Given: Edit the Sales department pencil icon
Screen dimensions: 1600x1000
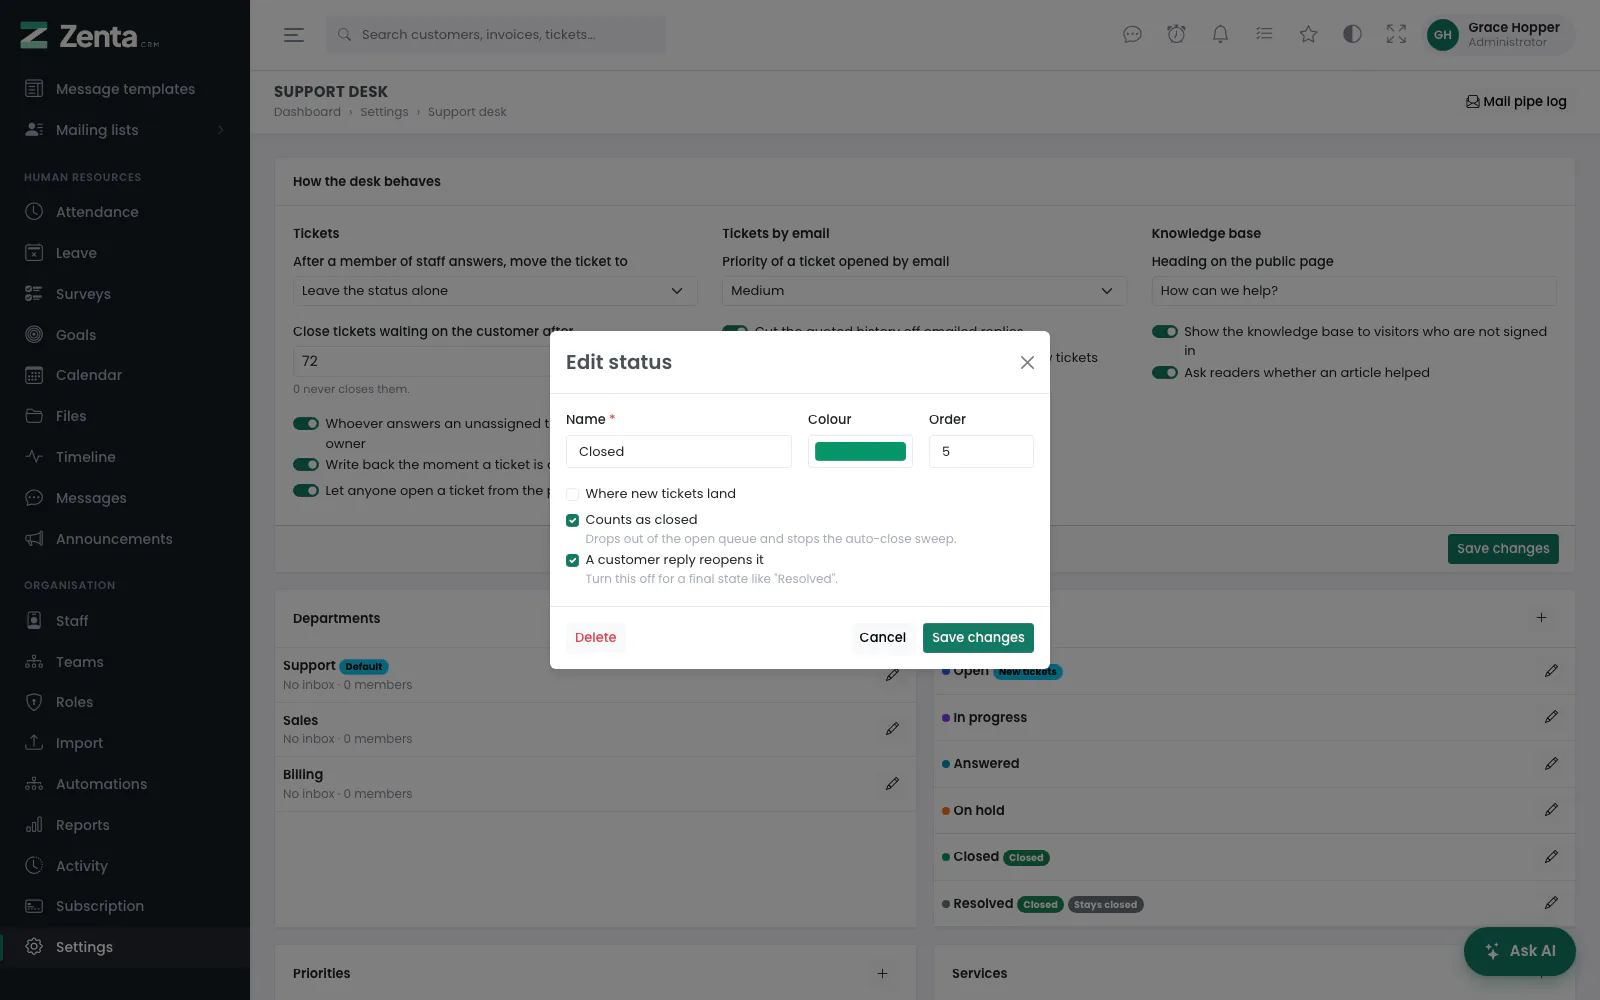Looking at the screenshot, I should (x=892, y=729).
